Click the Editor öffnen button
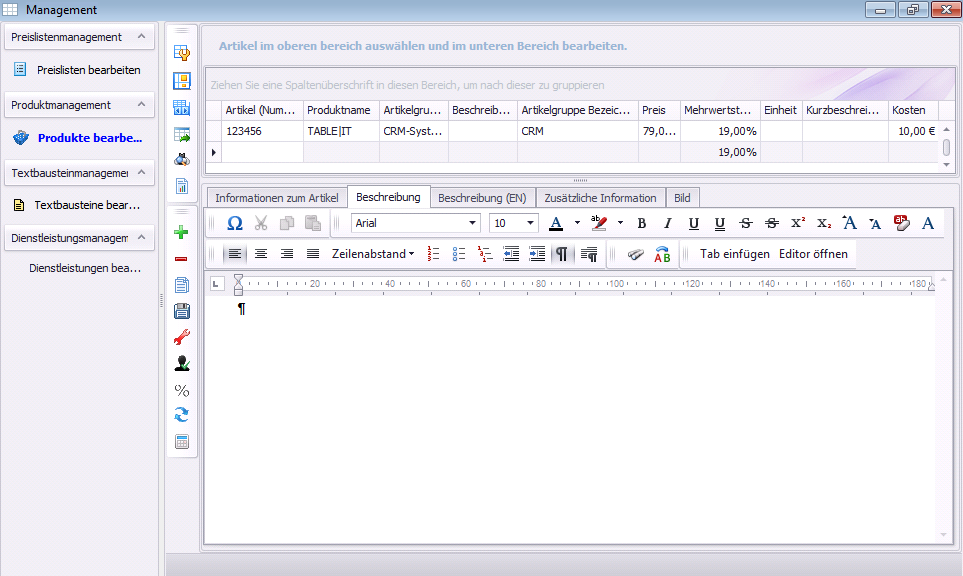Viewport: 963px width, 576px height. [813, 254]
